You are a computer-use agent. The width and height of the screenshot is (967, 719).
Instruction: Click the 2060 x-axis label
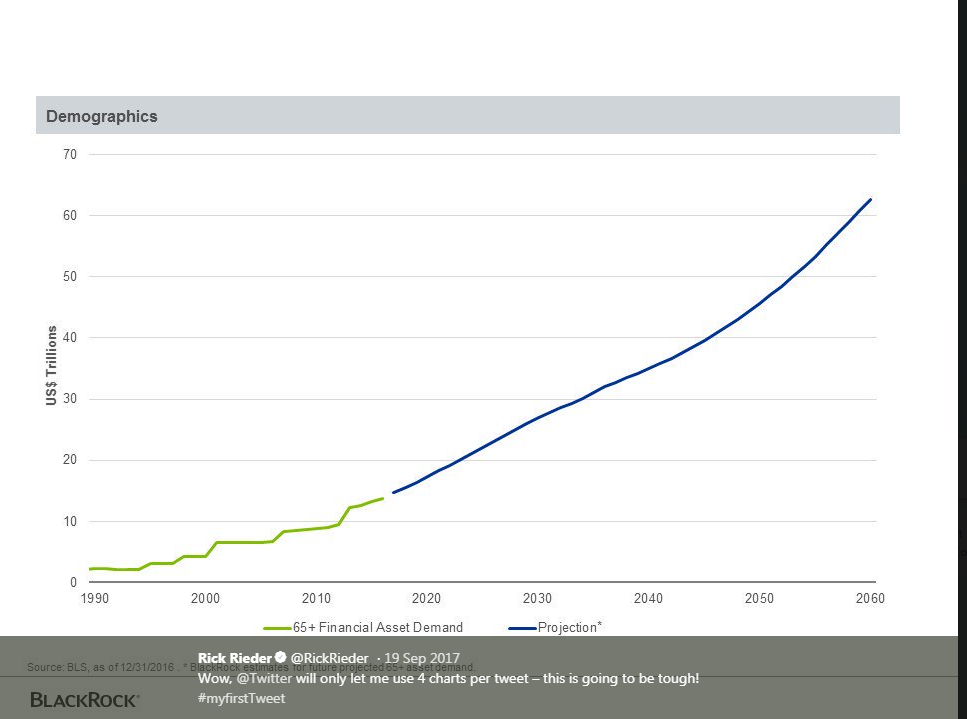870,598
